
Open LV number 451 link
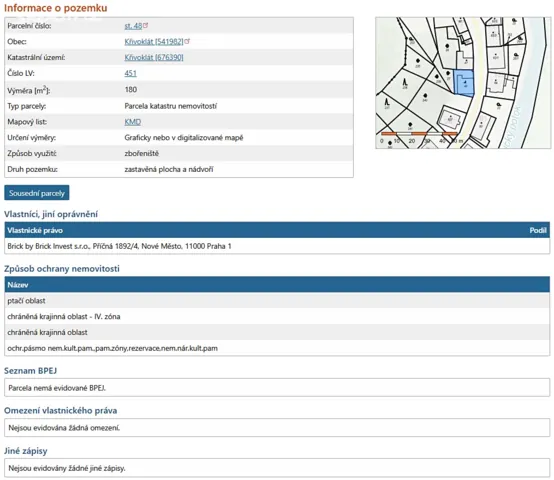130,73
